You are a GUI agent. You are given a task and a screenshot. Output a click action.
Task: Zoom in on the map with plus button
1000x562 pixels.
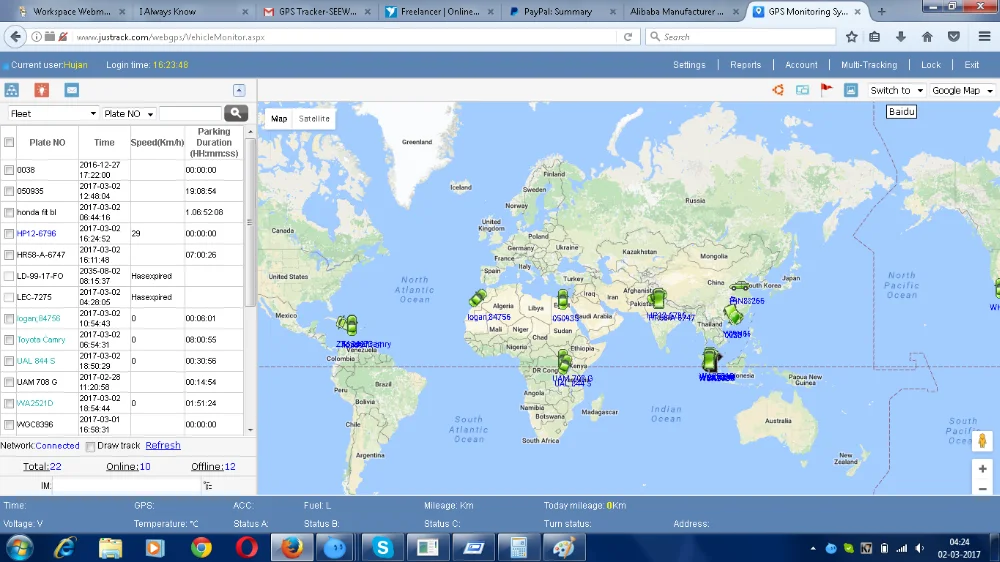[983, 468]
